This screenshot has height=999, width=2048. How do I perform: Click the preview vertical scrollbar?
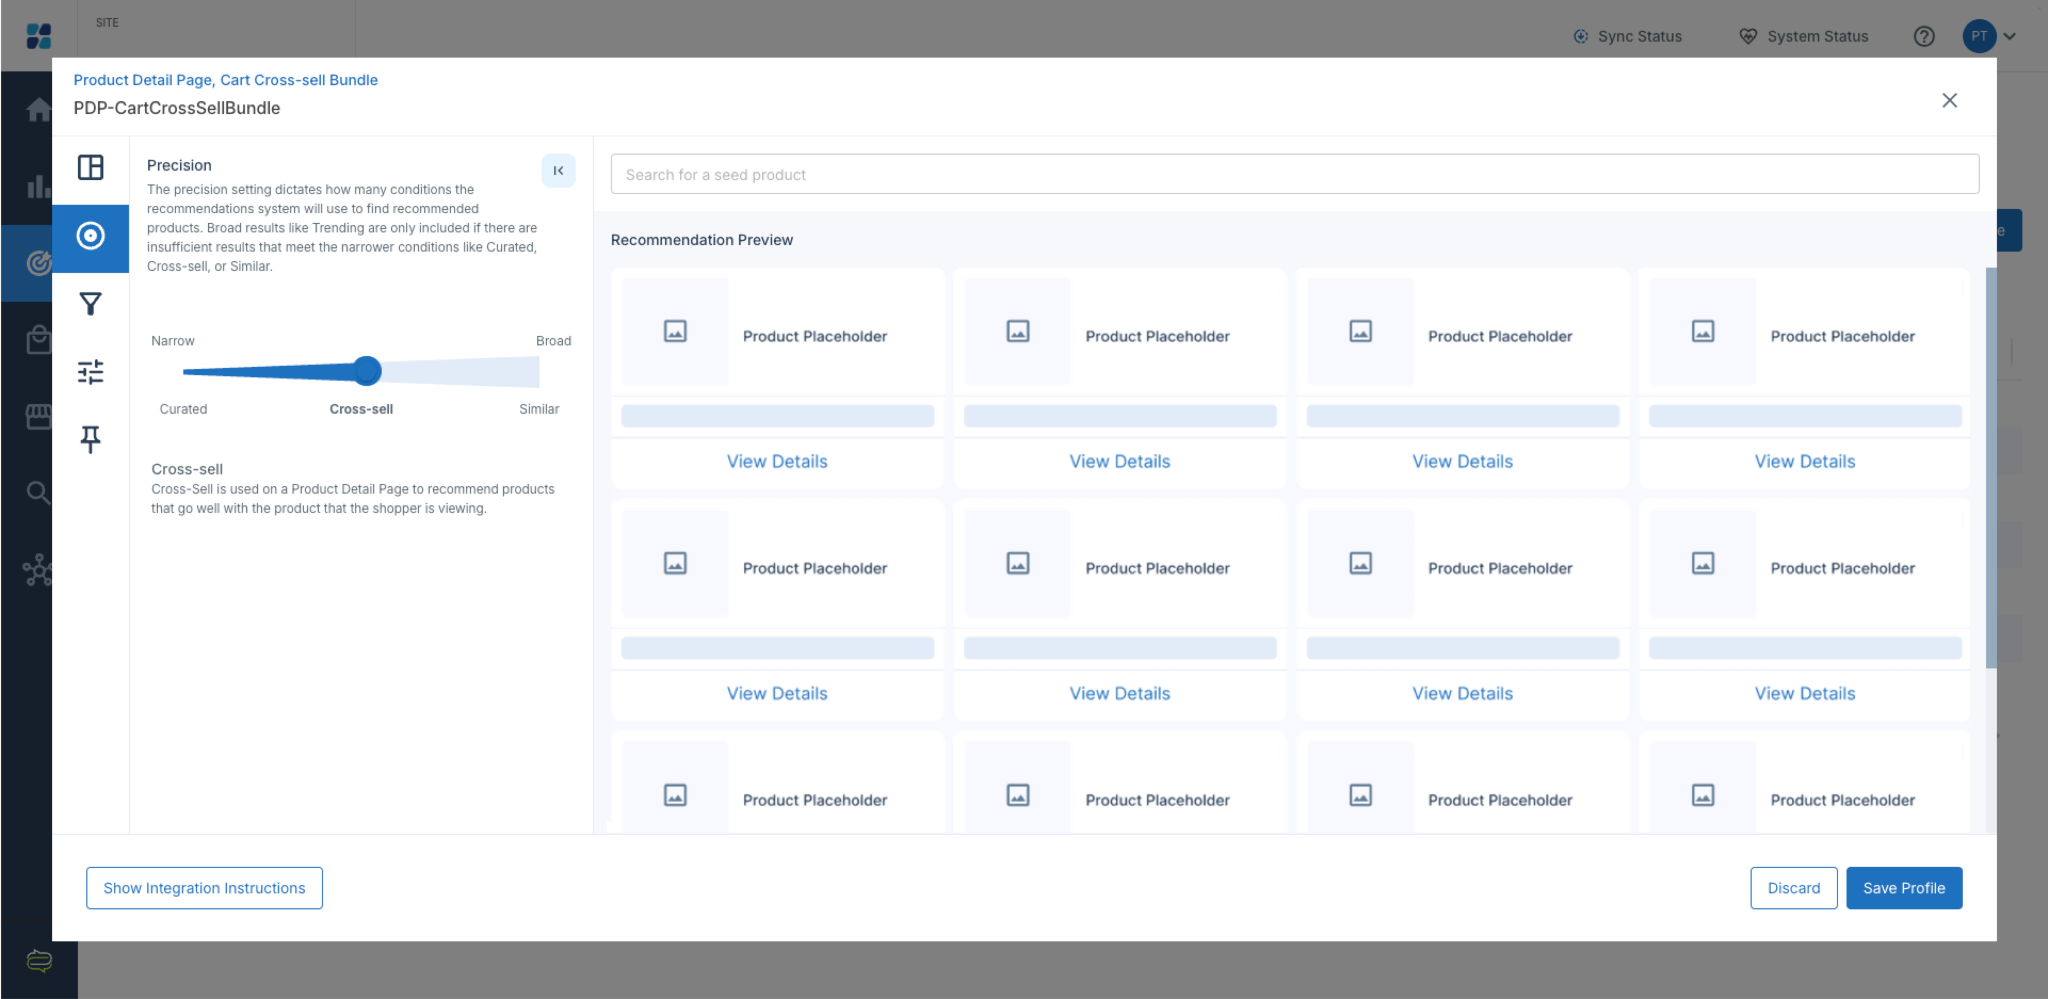click(x=1990, y=468)
